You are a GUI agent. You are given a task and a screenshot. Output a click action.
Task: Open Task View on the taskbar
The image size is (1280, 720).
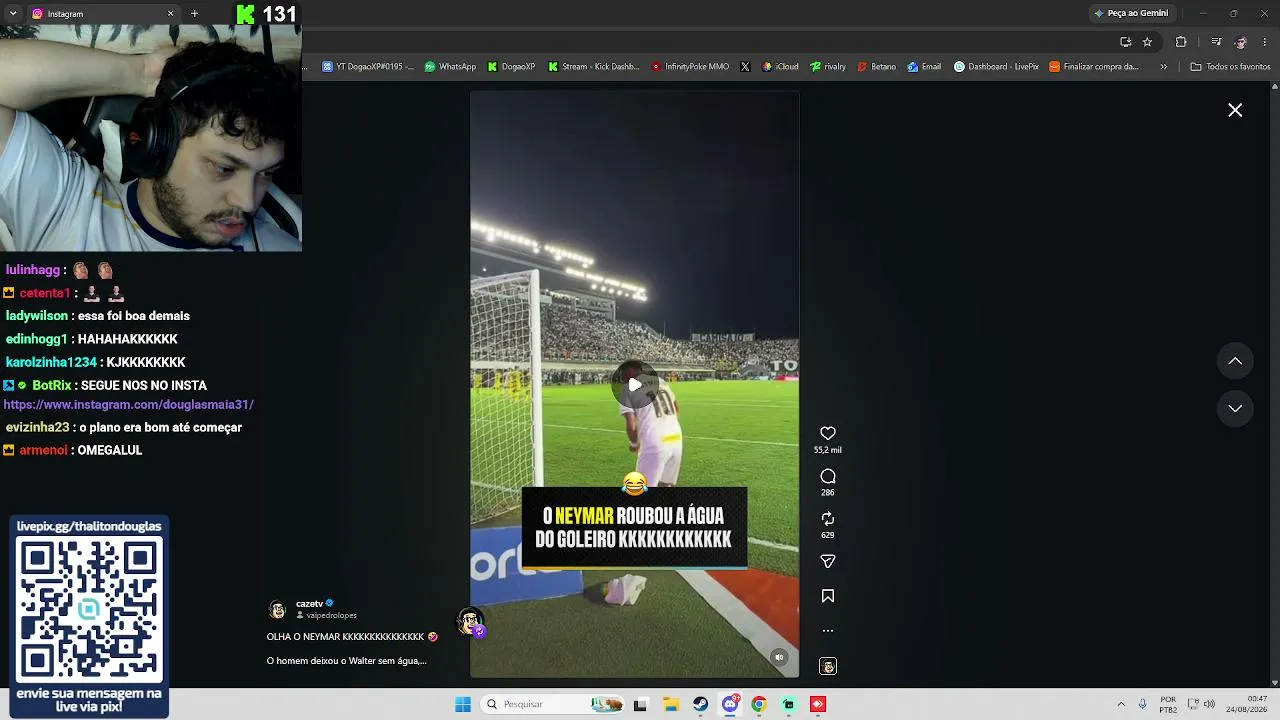(640, 704)
